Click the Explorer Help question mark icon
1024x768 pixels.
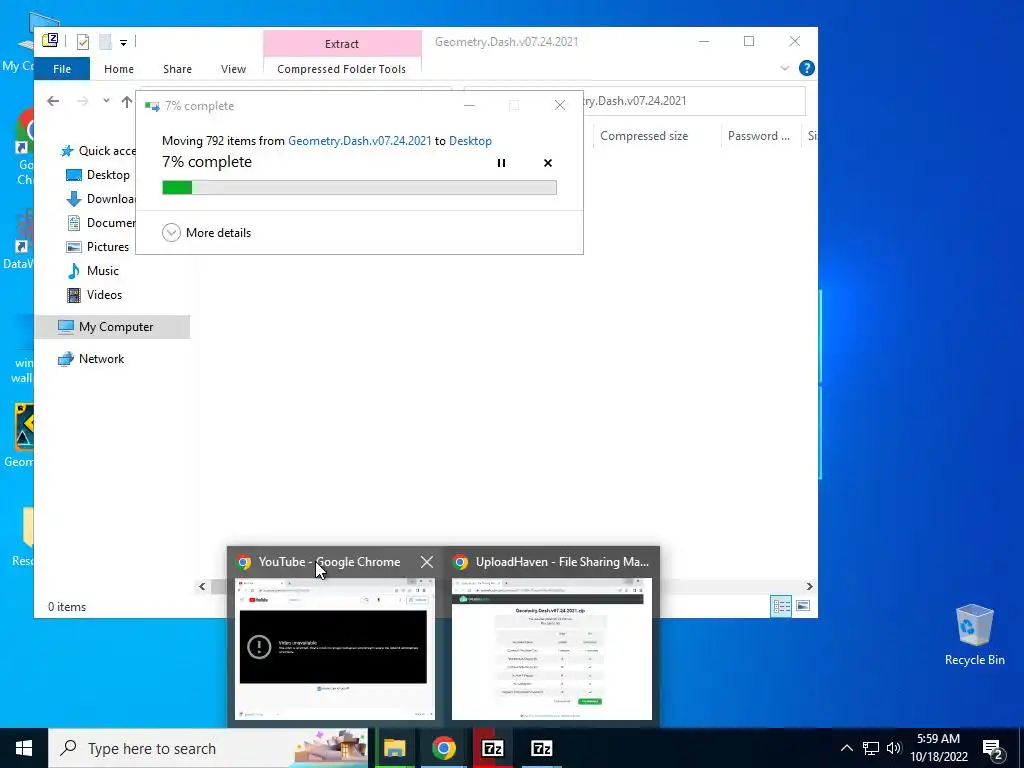tap(807, 68)
